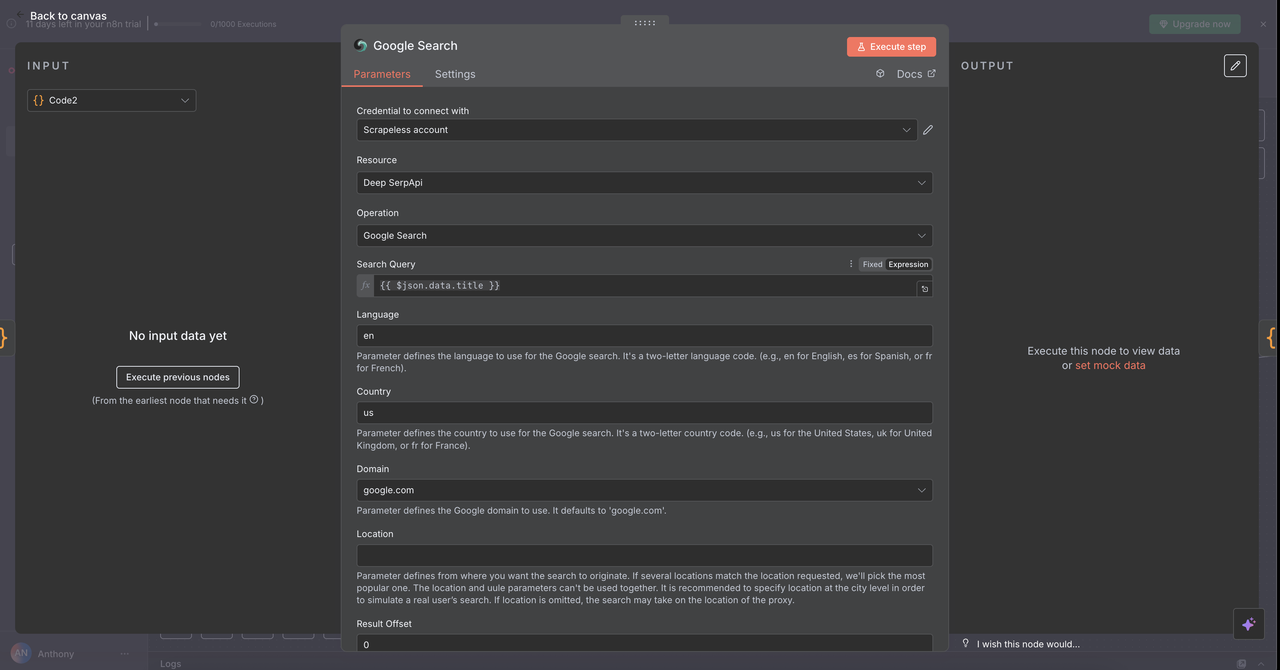The width and height of the screenshot is (1280, 670).
Task: Click the Search Query expression field
Action: (x=645, y=286)
